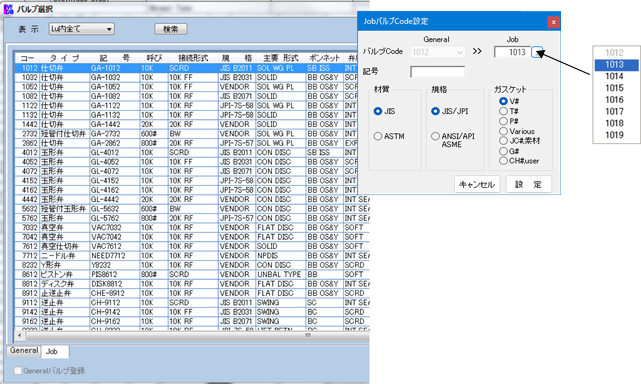Image resolution: width=641 pixels, height=384 pixels.
Task: Select the T# gasket radio button
Action: (503, 111)
